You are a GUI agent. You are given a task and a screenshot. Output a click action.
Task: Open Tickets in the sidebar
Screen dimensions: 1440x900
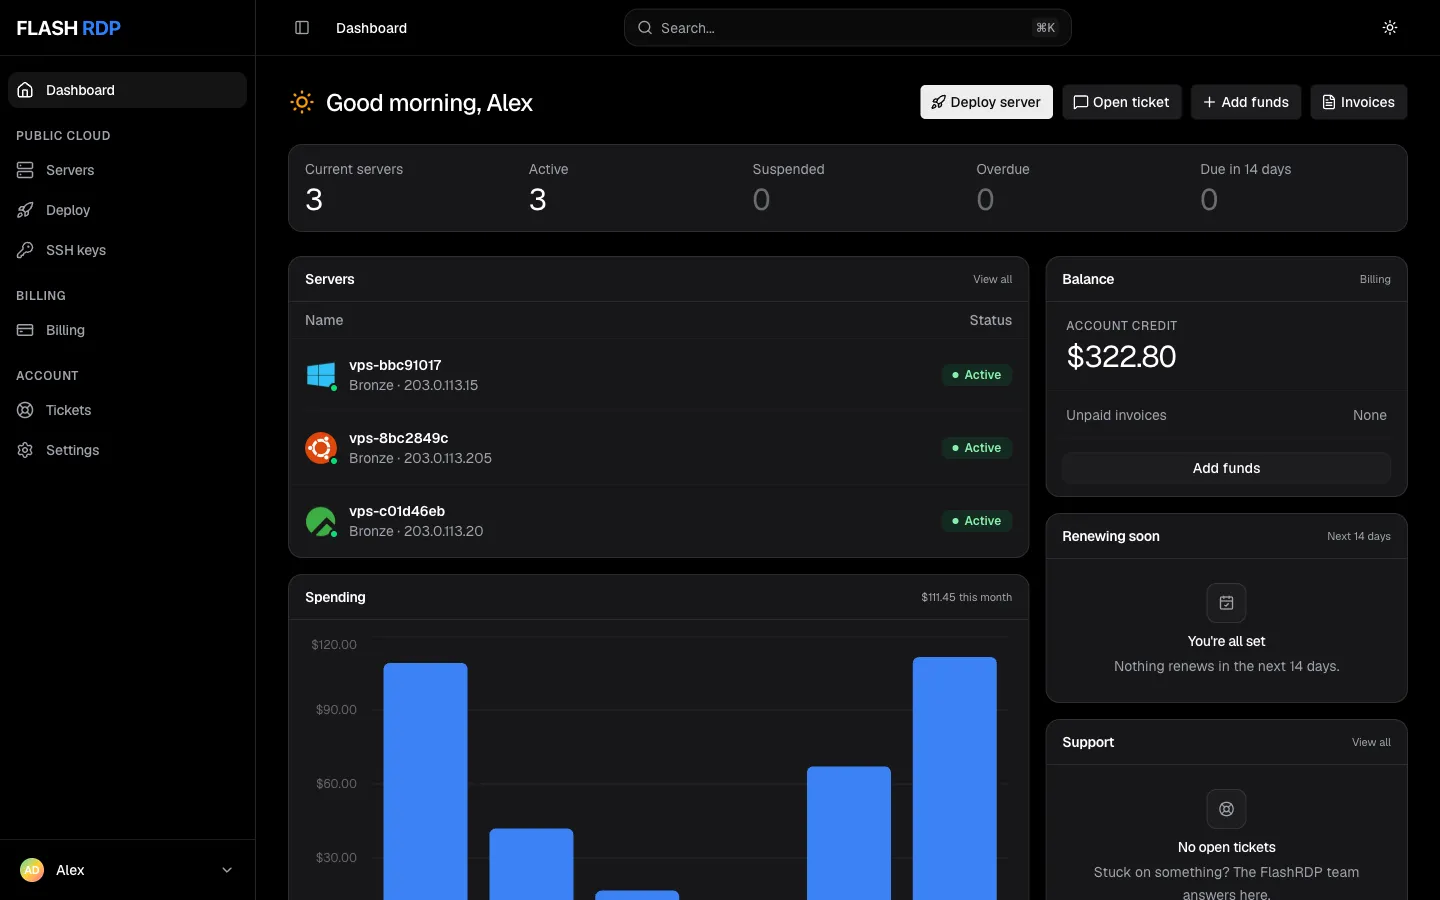[127, 410]
